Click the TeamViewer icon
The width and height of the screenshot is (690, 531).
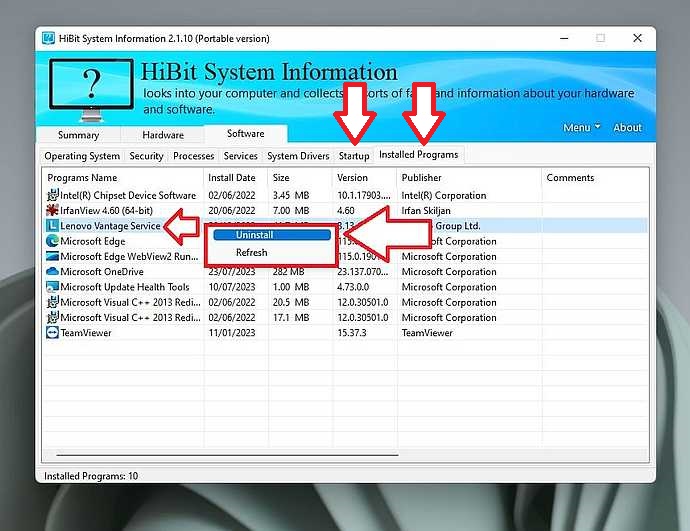[x=52, y=333]
